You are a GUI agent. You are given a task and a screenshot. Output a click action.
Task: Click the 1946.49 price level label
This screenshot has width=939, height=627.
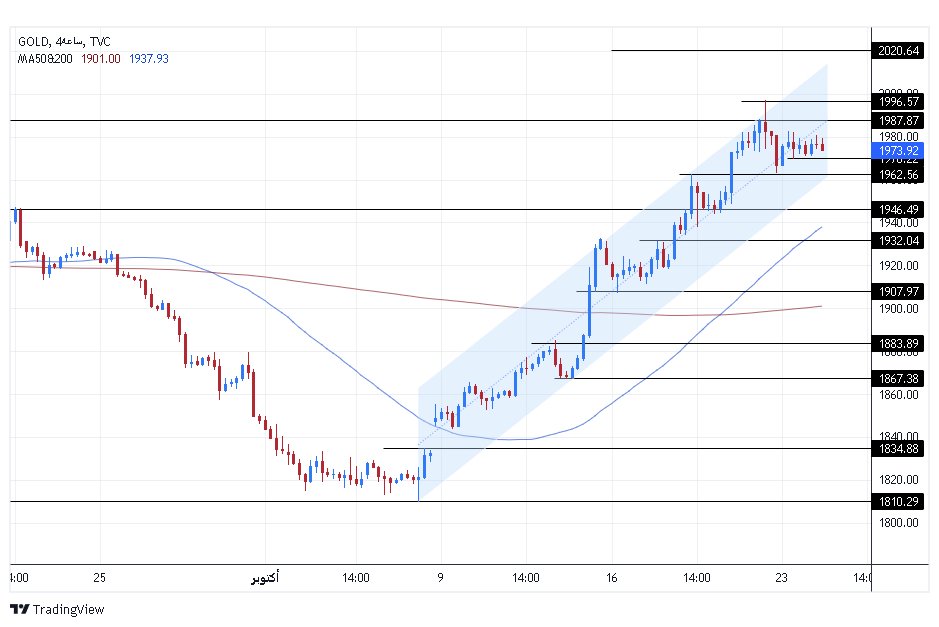897,210
